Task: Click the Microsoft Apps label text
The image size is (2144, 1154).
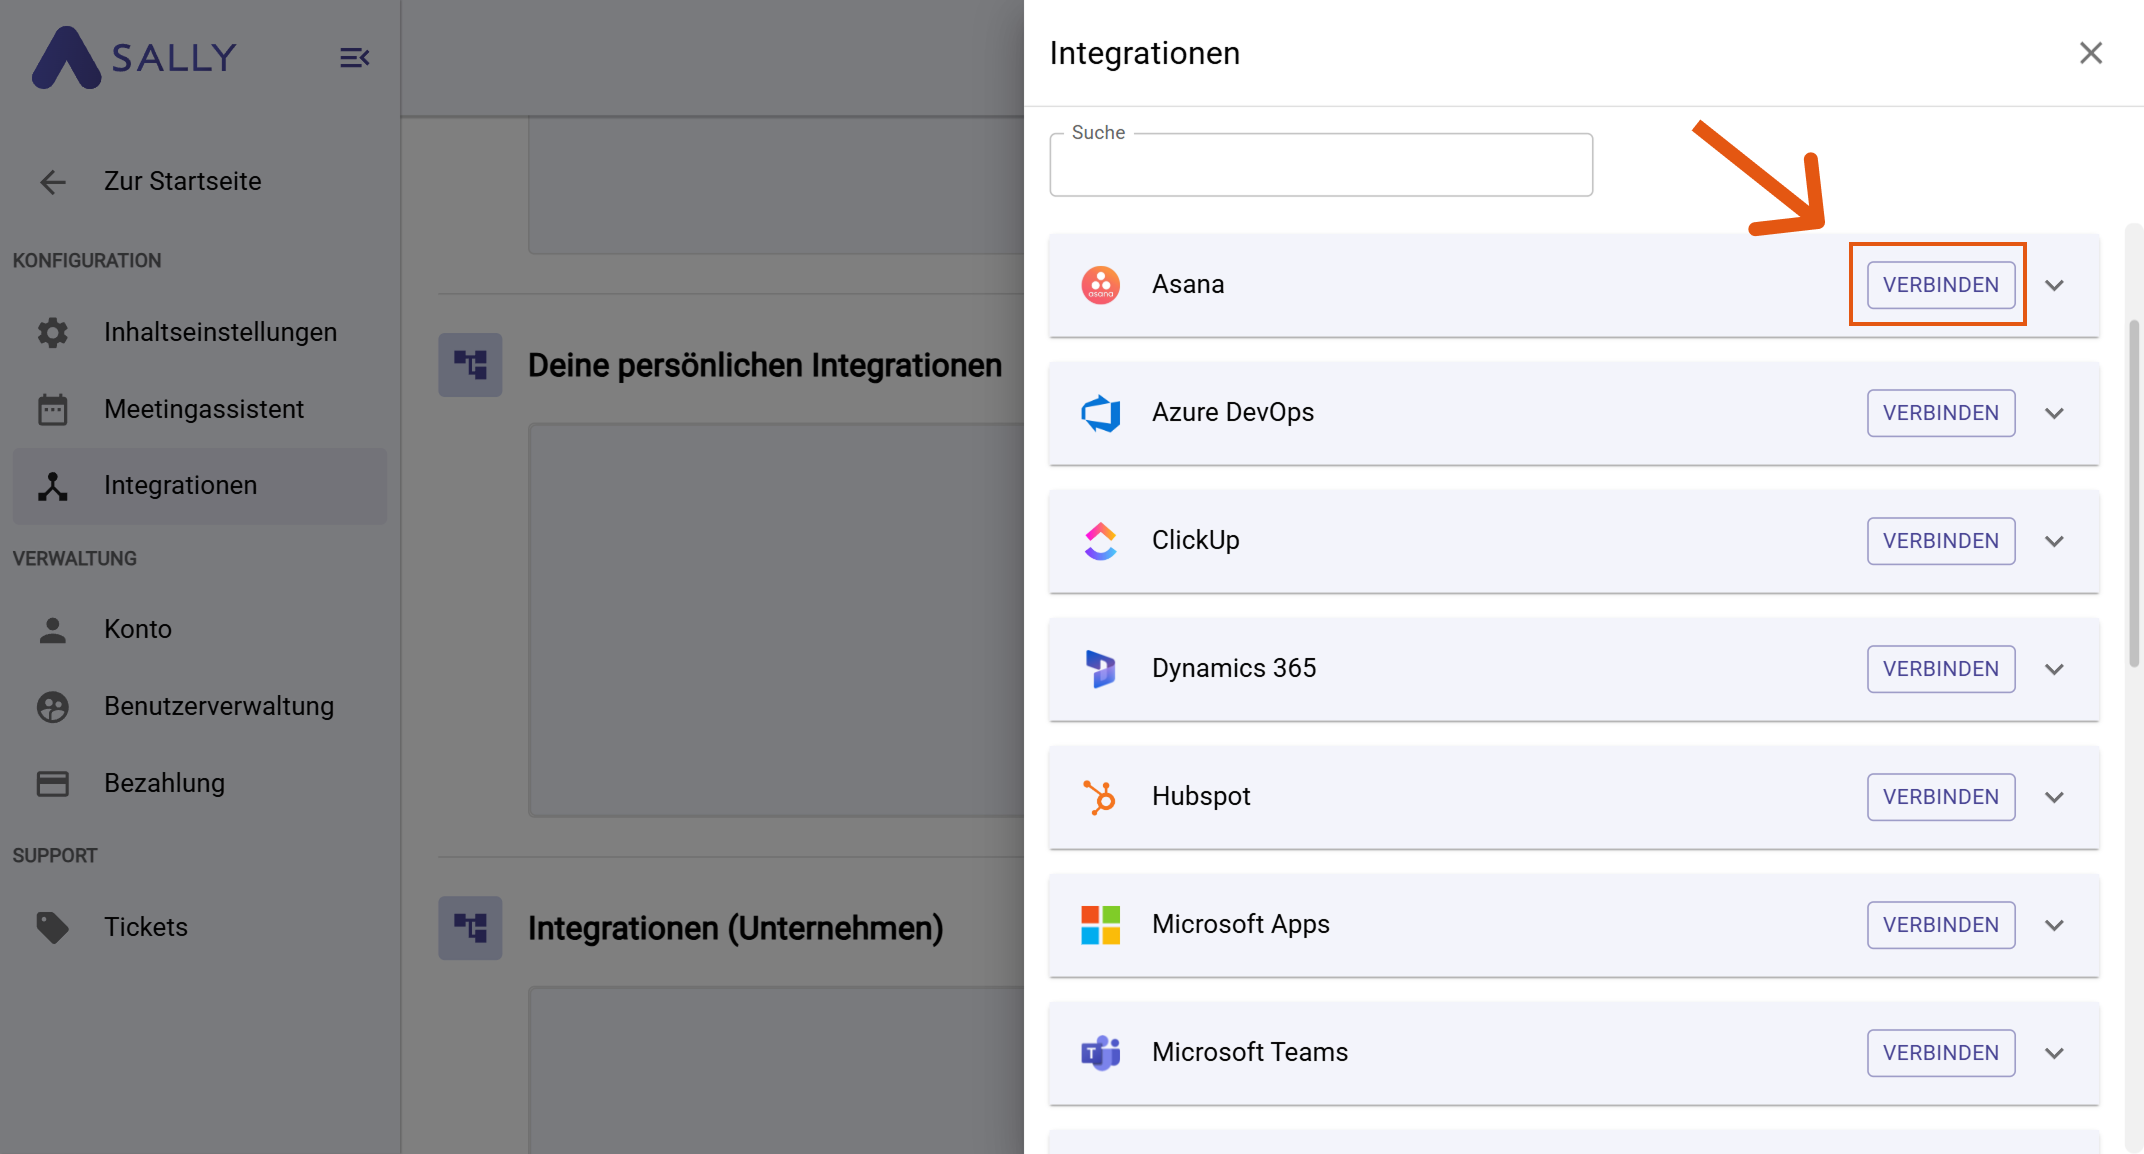Action: (x=1241, y=925)
